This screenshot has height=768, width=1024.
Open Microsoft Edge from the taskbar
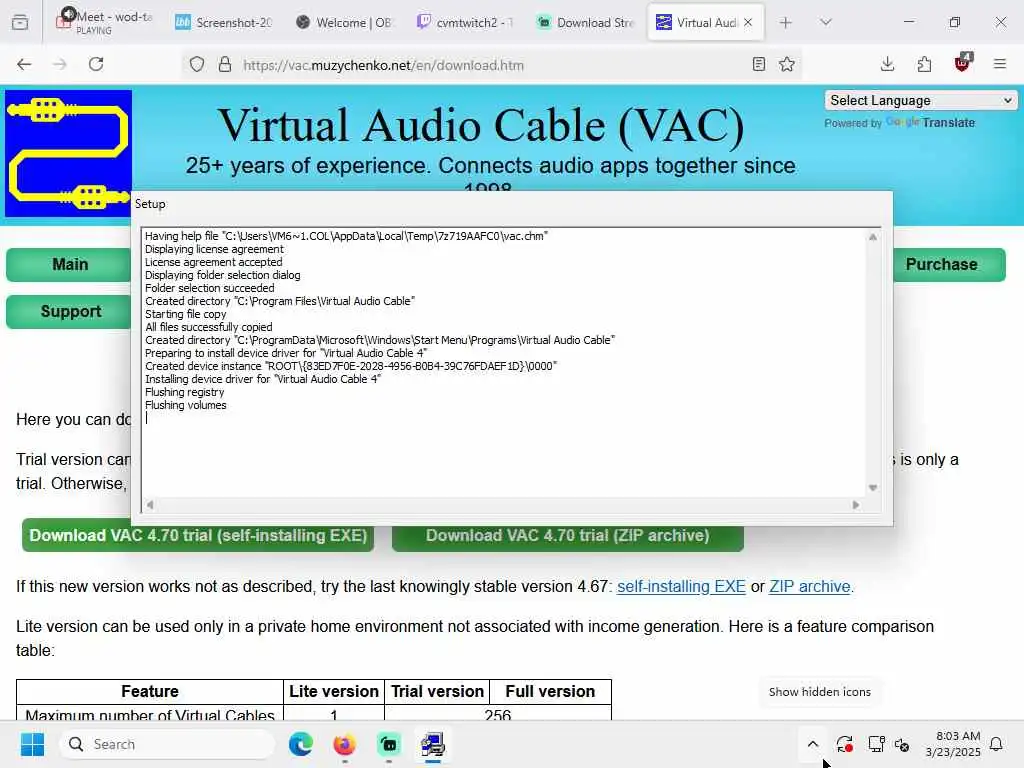[300, 744]
